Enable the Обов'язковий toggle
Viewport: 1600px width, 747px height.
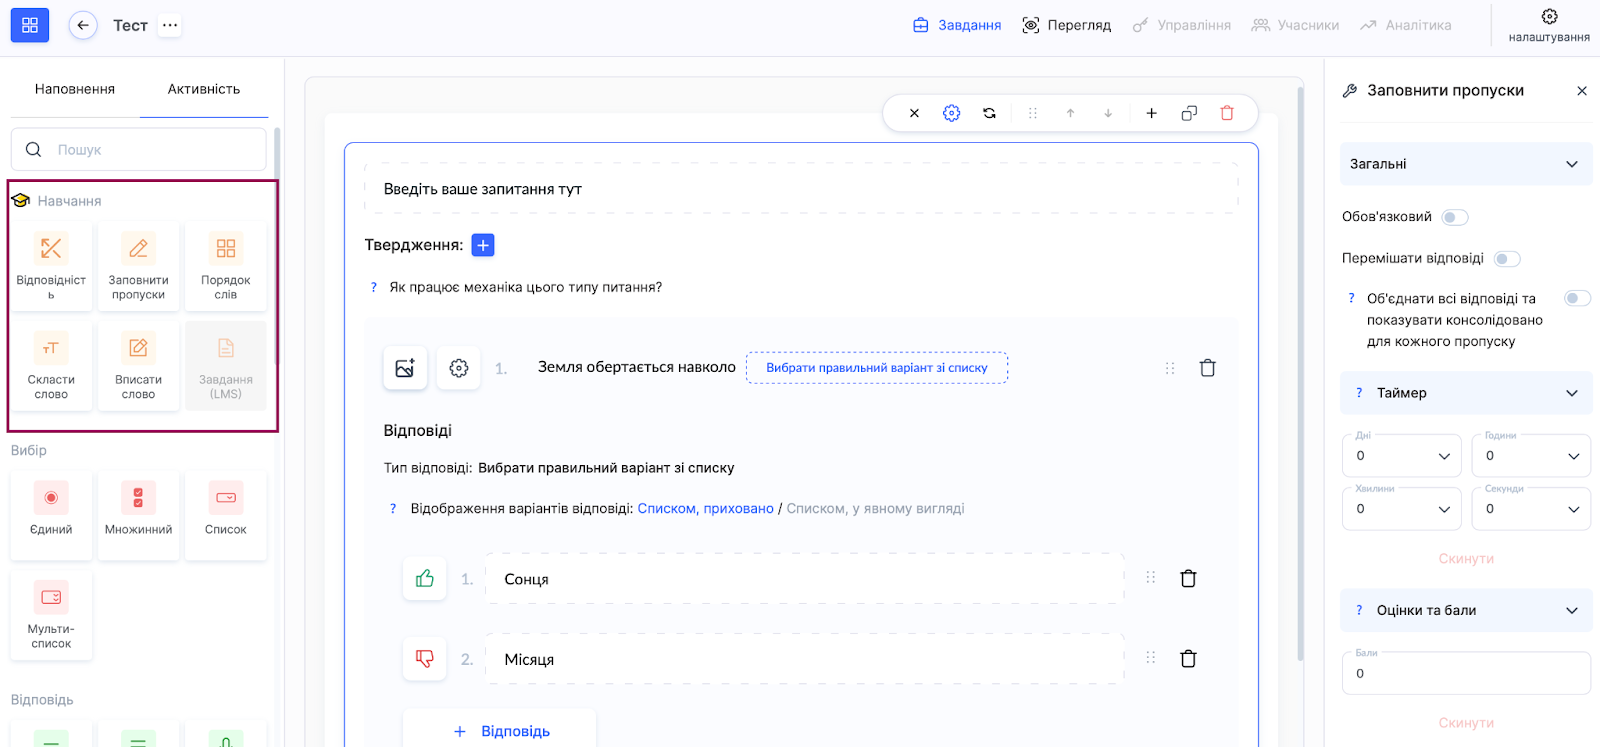(1455, 217)
